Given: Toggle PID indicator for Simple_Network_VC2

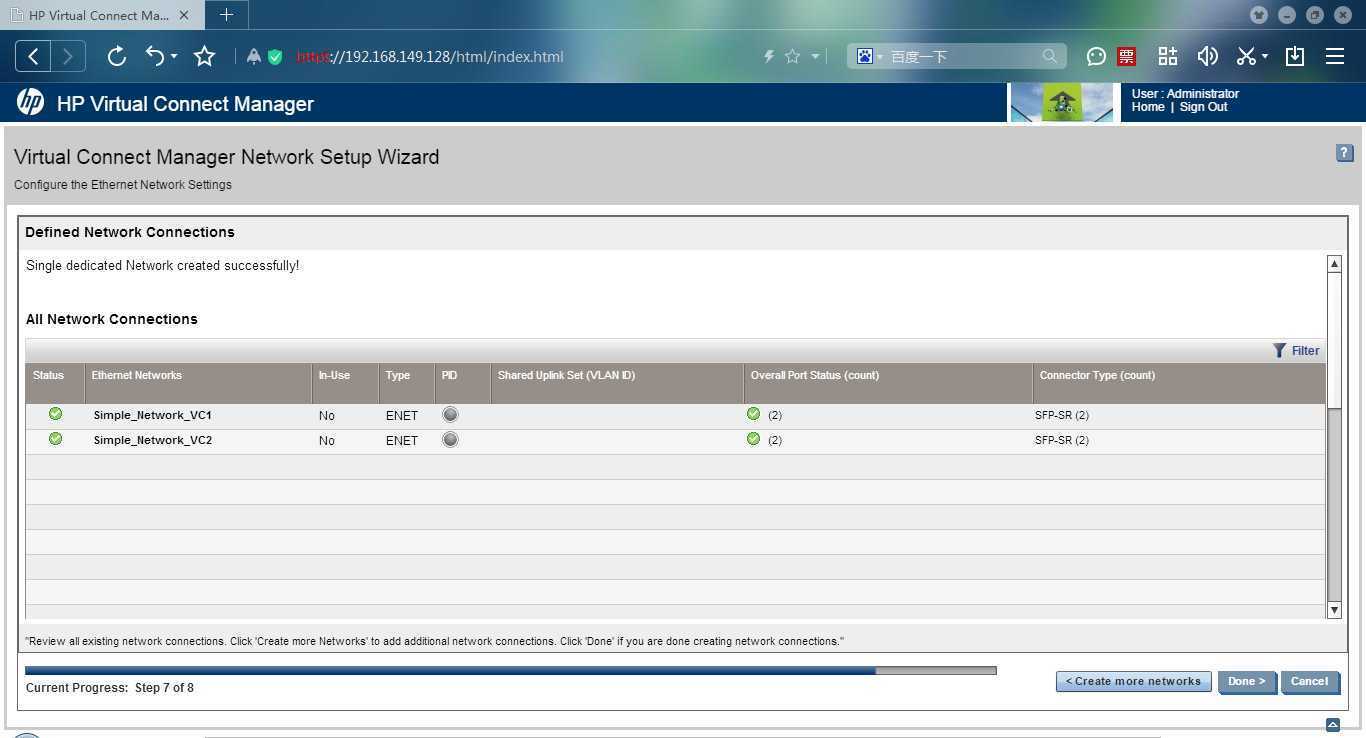Looking at the screenshot, I should pos(450,439).
